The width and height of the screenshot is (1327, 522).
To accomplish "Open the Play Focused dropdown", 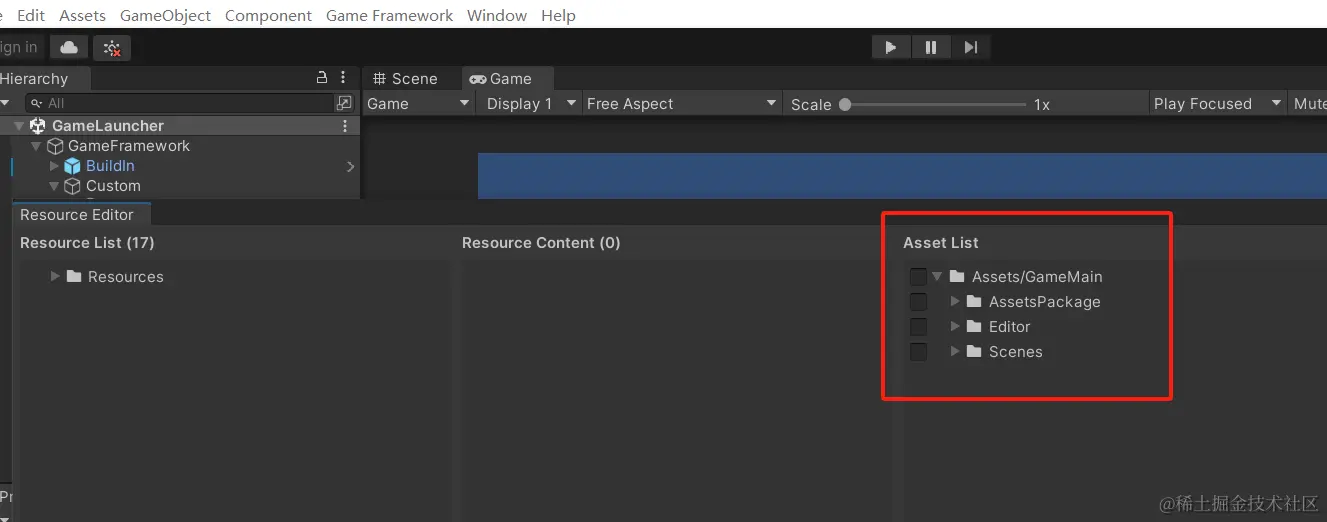I will point(1217,103).
